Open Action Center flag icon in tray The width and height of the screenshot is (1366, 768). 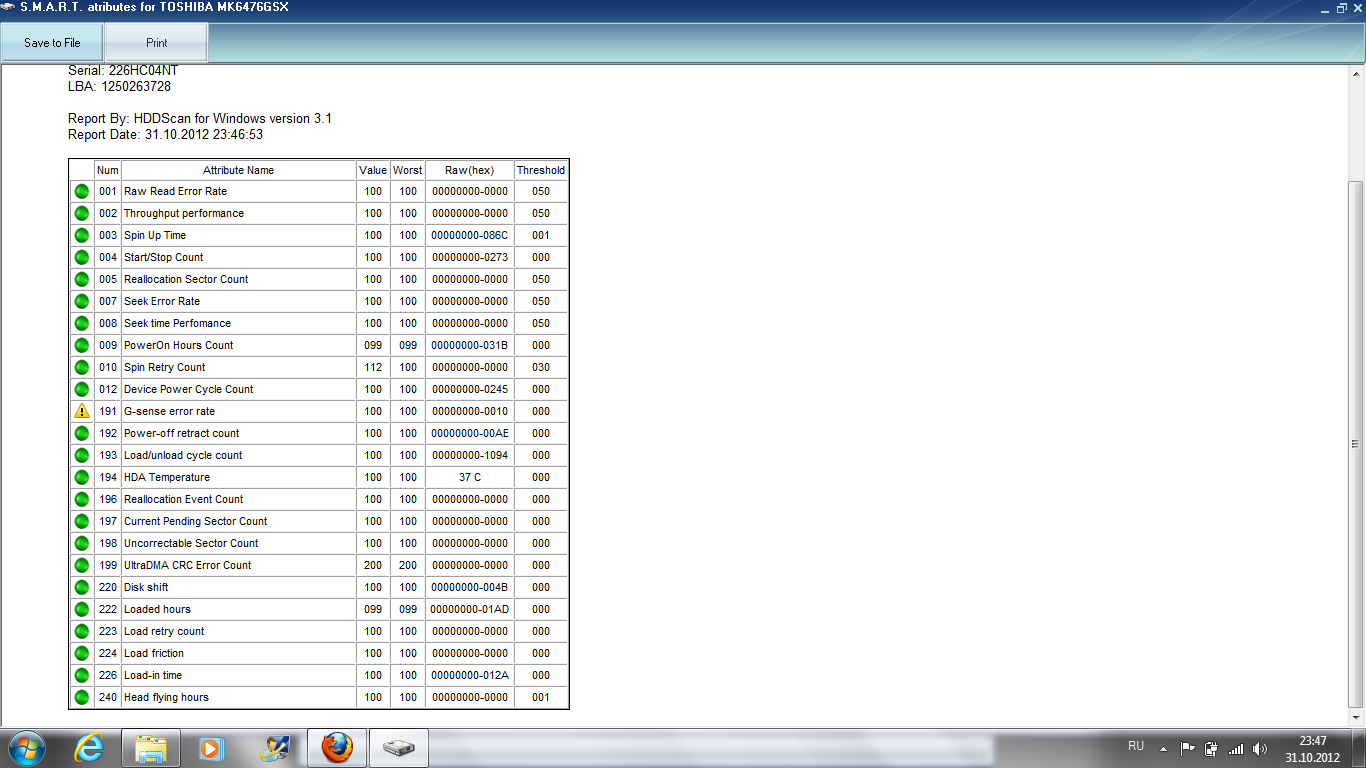coord(1188,748)
